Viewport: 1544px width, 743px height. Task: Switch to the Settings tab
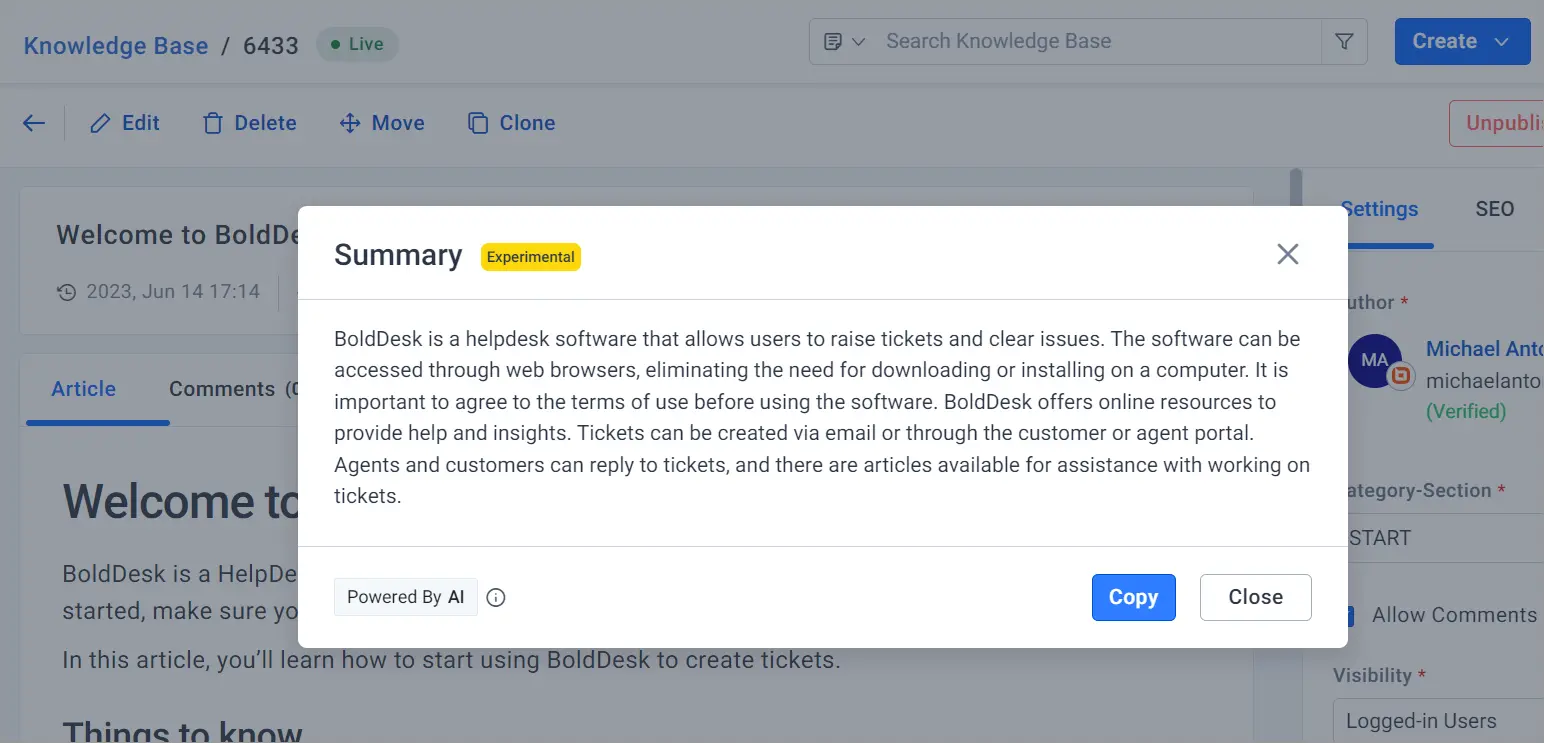click(1379, 209)
